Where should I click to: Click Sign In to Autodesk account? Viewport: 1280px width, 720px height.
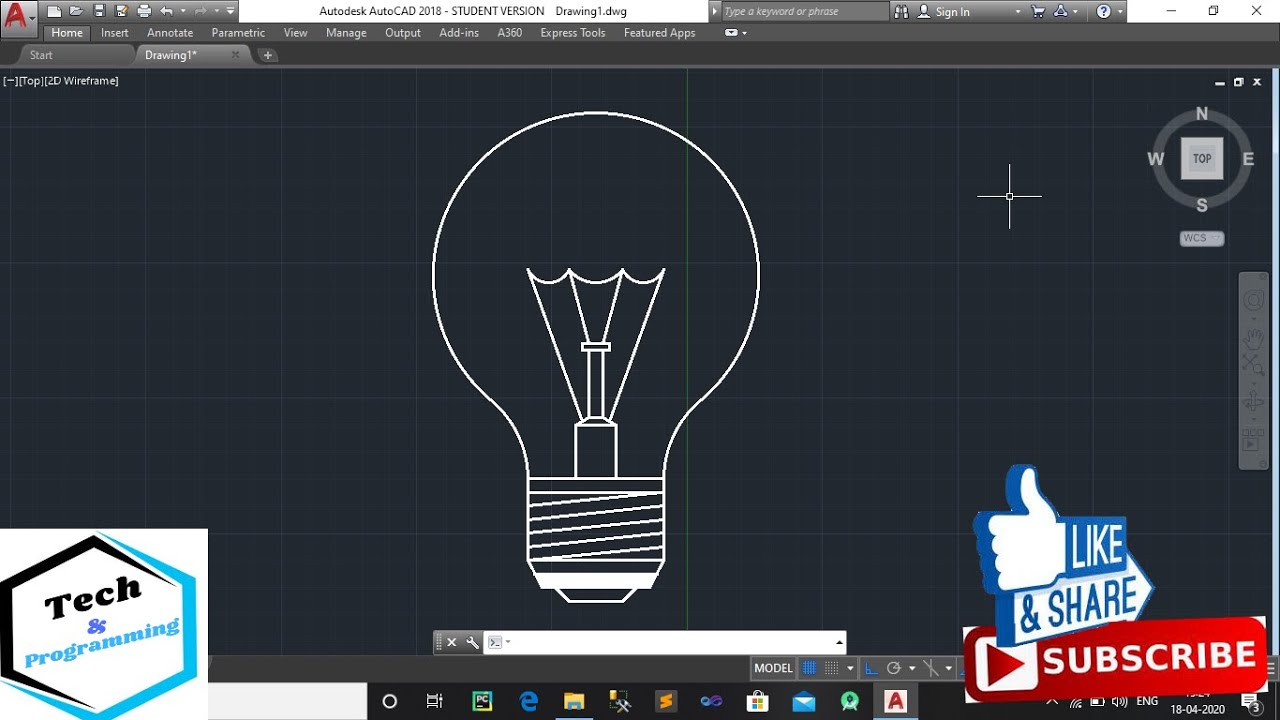pyautogui.click(x=944, y=12)
